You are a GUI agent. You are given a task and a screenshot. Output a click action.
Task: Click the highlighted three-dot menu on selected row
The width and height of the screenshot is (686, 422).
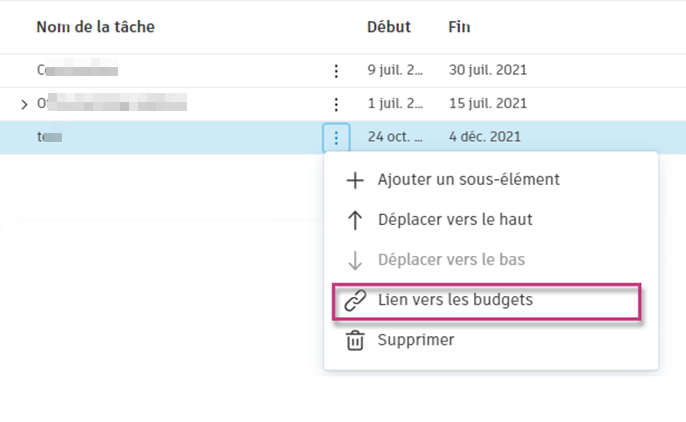336,138
